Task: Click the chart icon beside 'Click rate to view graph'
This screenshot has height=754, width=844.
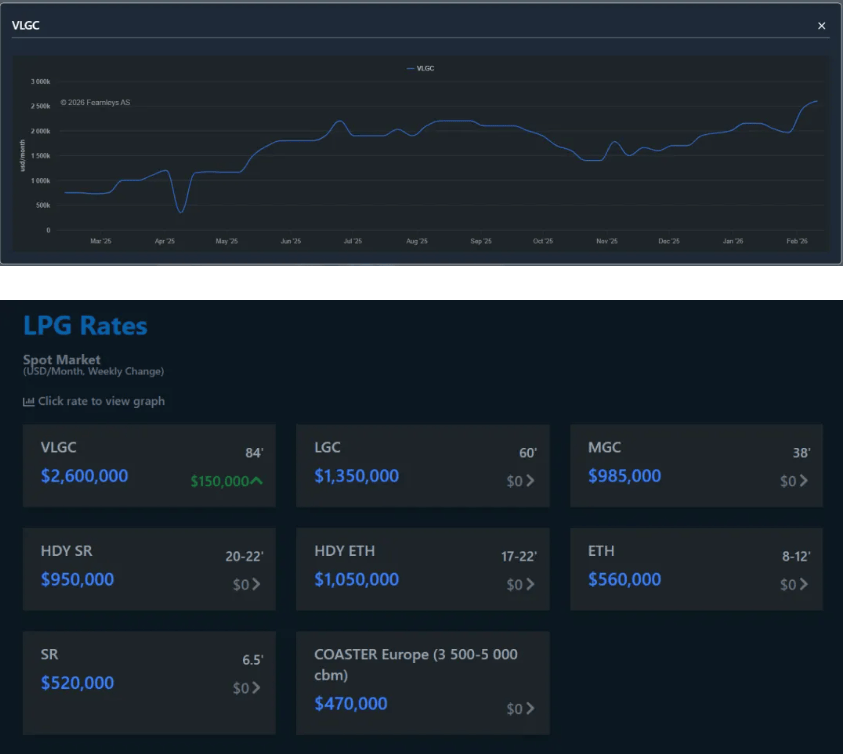Action: (28, 402)
